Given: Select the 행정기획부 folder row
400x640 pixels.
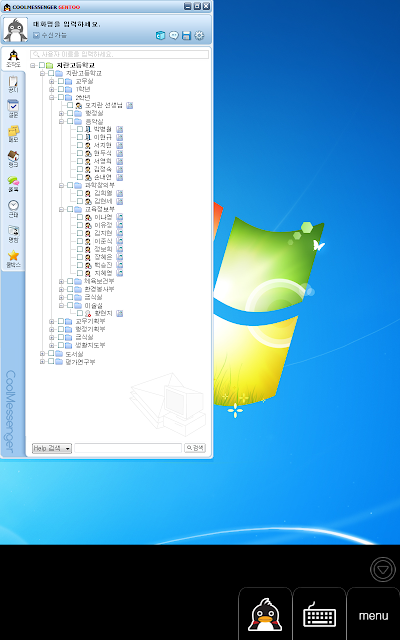Looking at the screenshot, I should 90,329.
